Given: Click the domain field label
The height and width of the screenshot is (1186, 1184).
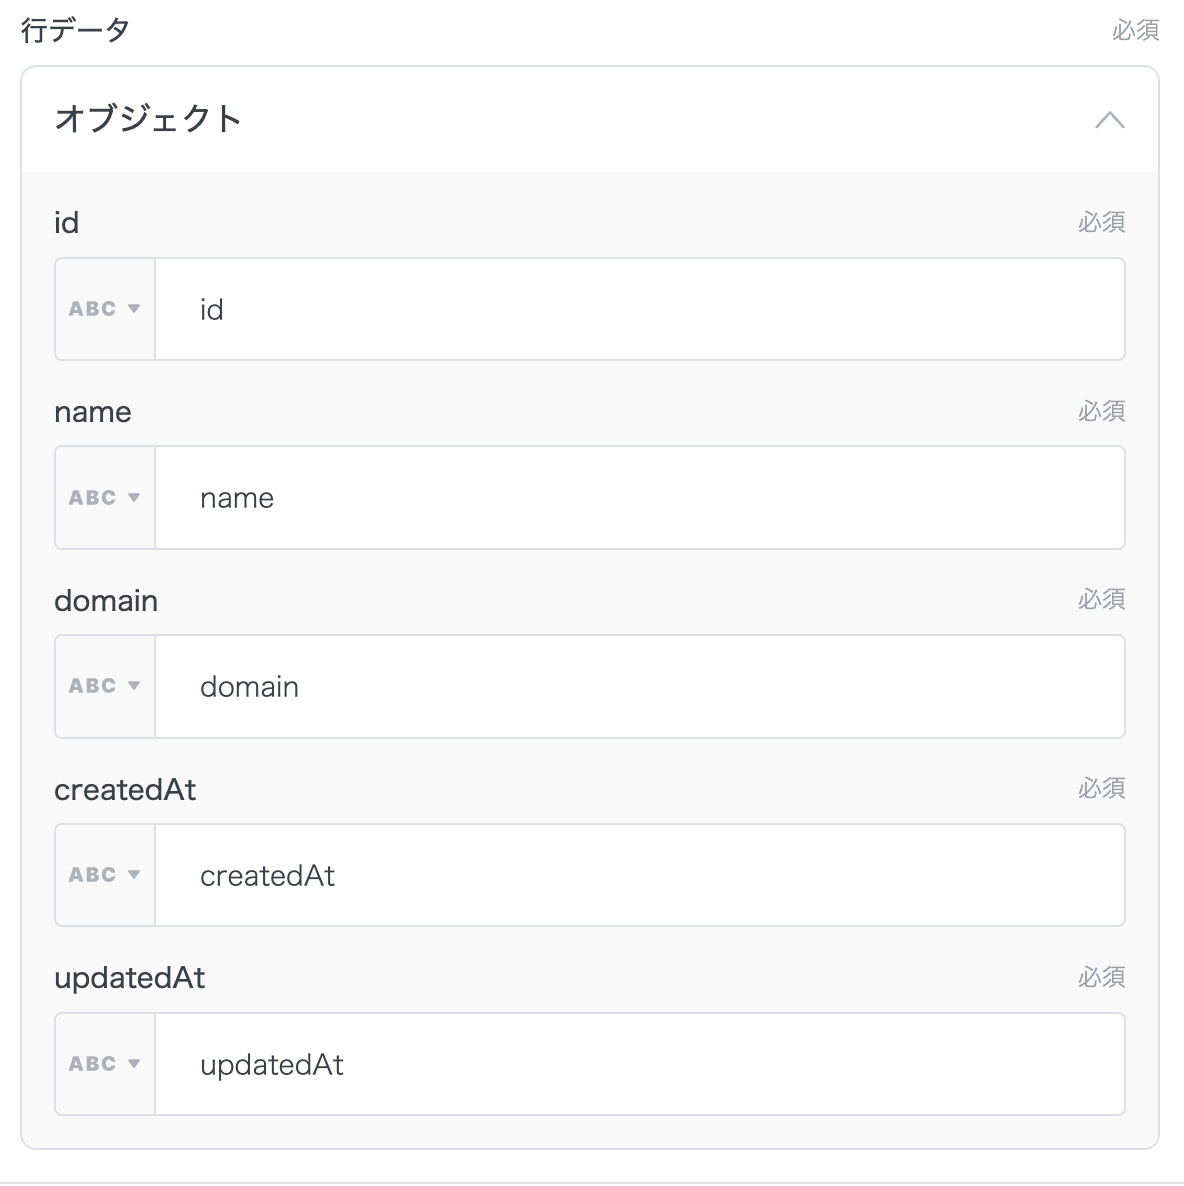Looking at the screenshot, I should point(106,601).
